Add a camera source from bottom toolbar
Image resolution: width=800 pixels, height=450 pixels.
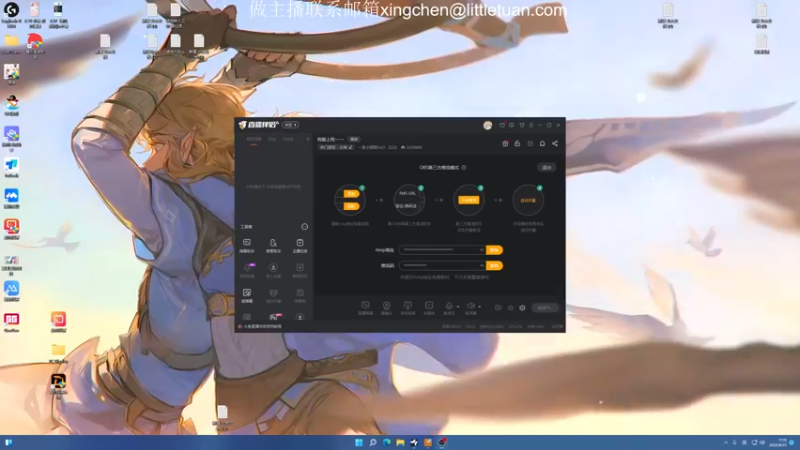pyautogui.click(x=387, y=308)
